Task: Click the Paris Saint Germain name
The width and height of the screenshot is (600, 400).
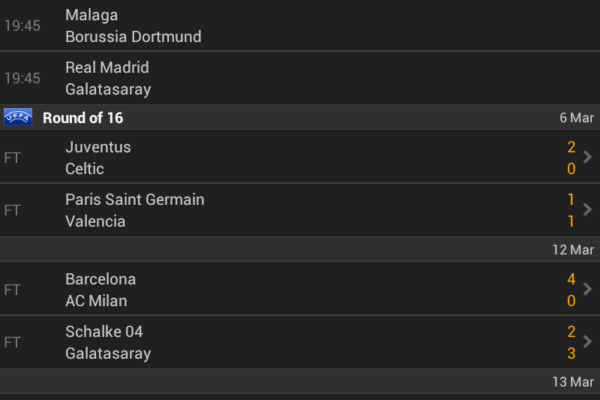Action: [134, 199]
